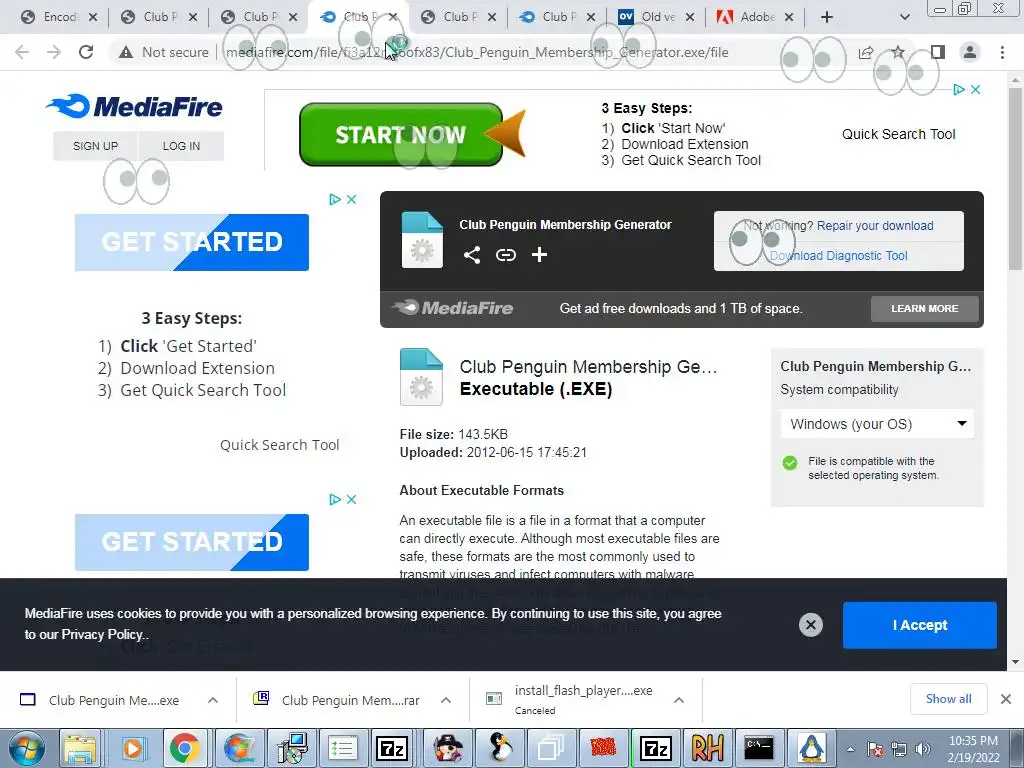
Task: Click the green START NOW button
Action: (x=401, y=135)
